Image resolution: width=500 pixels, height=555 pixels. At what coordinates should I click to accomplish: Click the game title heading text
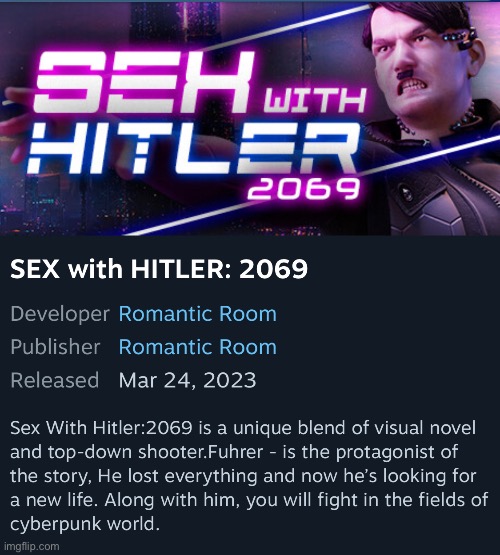159,269
